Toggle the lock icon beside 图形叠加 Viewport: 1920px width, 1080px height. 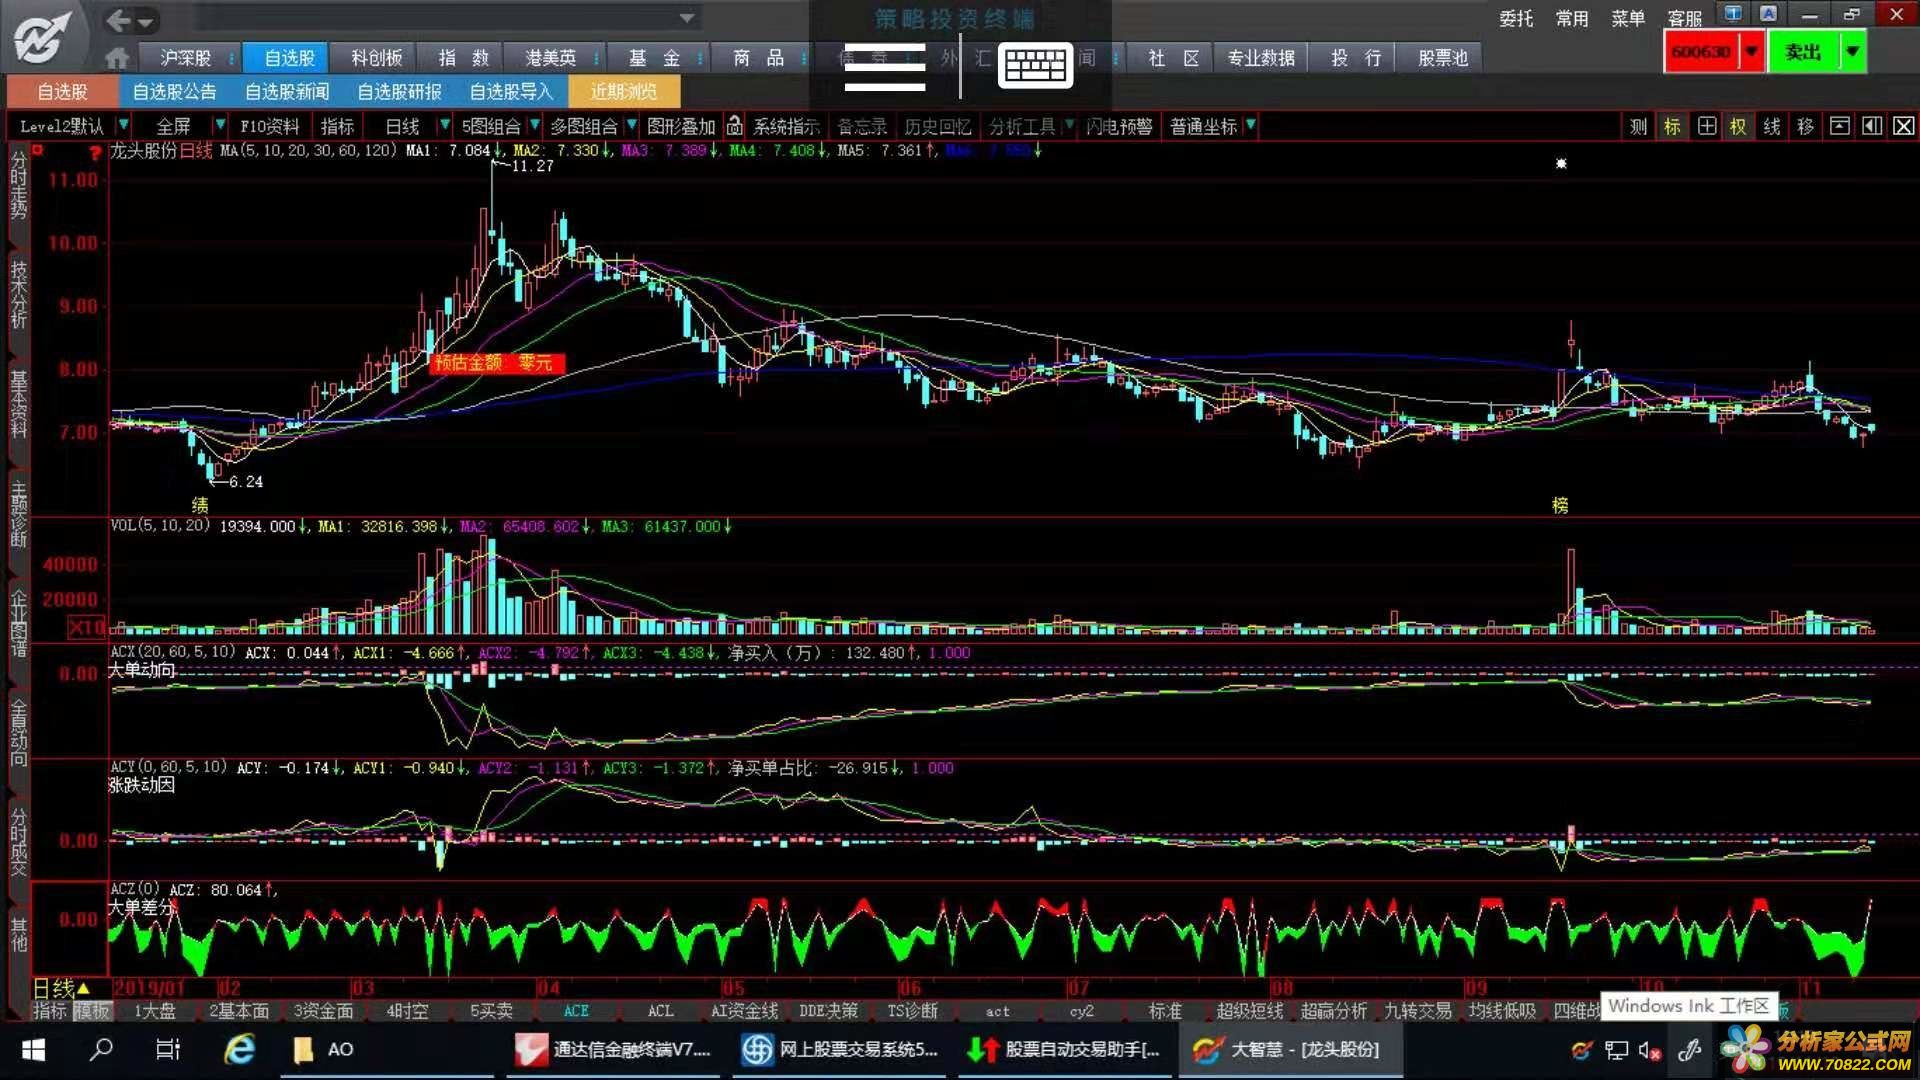[x=734, y=126]
